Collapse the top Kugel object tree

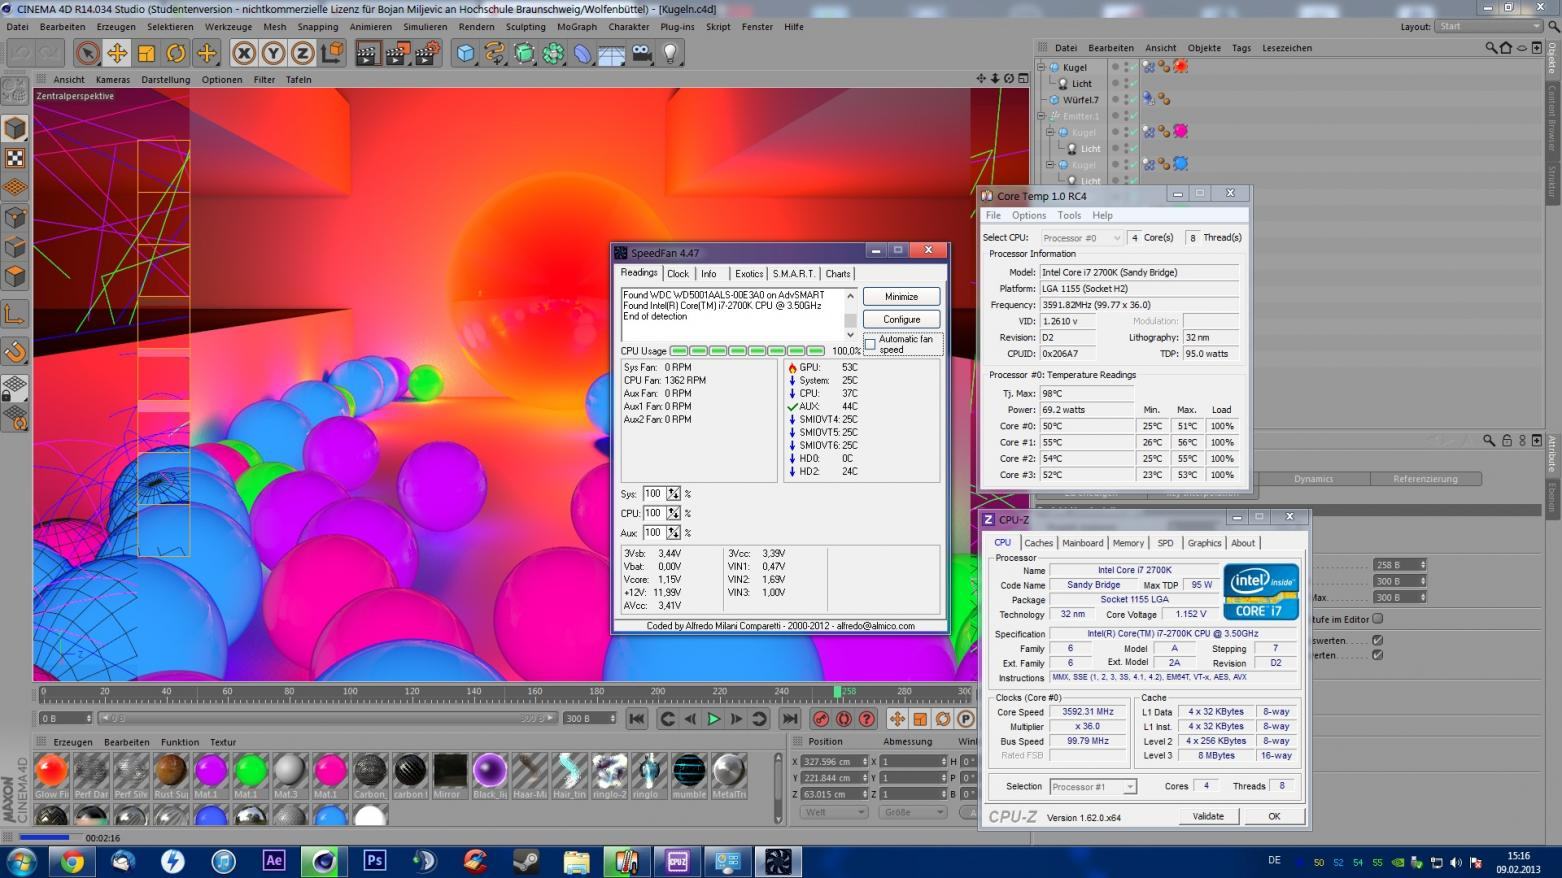click(x=1041, y=67)
